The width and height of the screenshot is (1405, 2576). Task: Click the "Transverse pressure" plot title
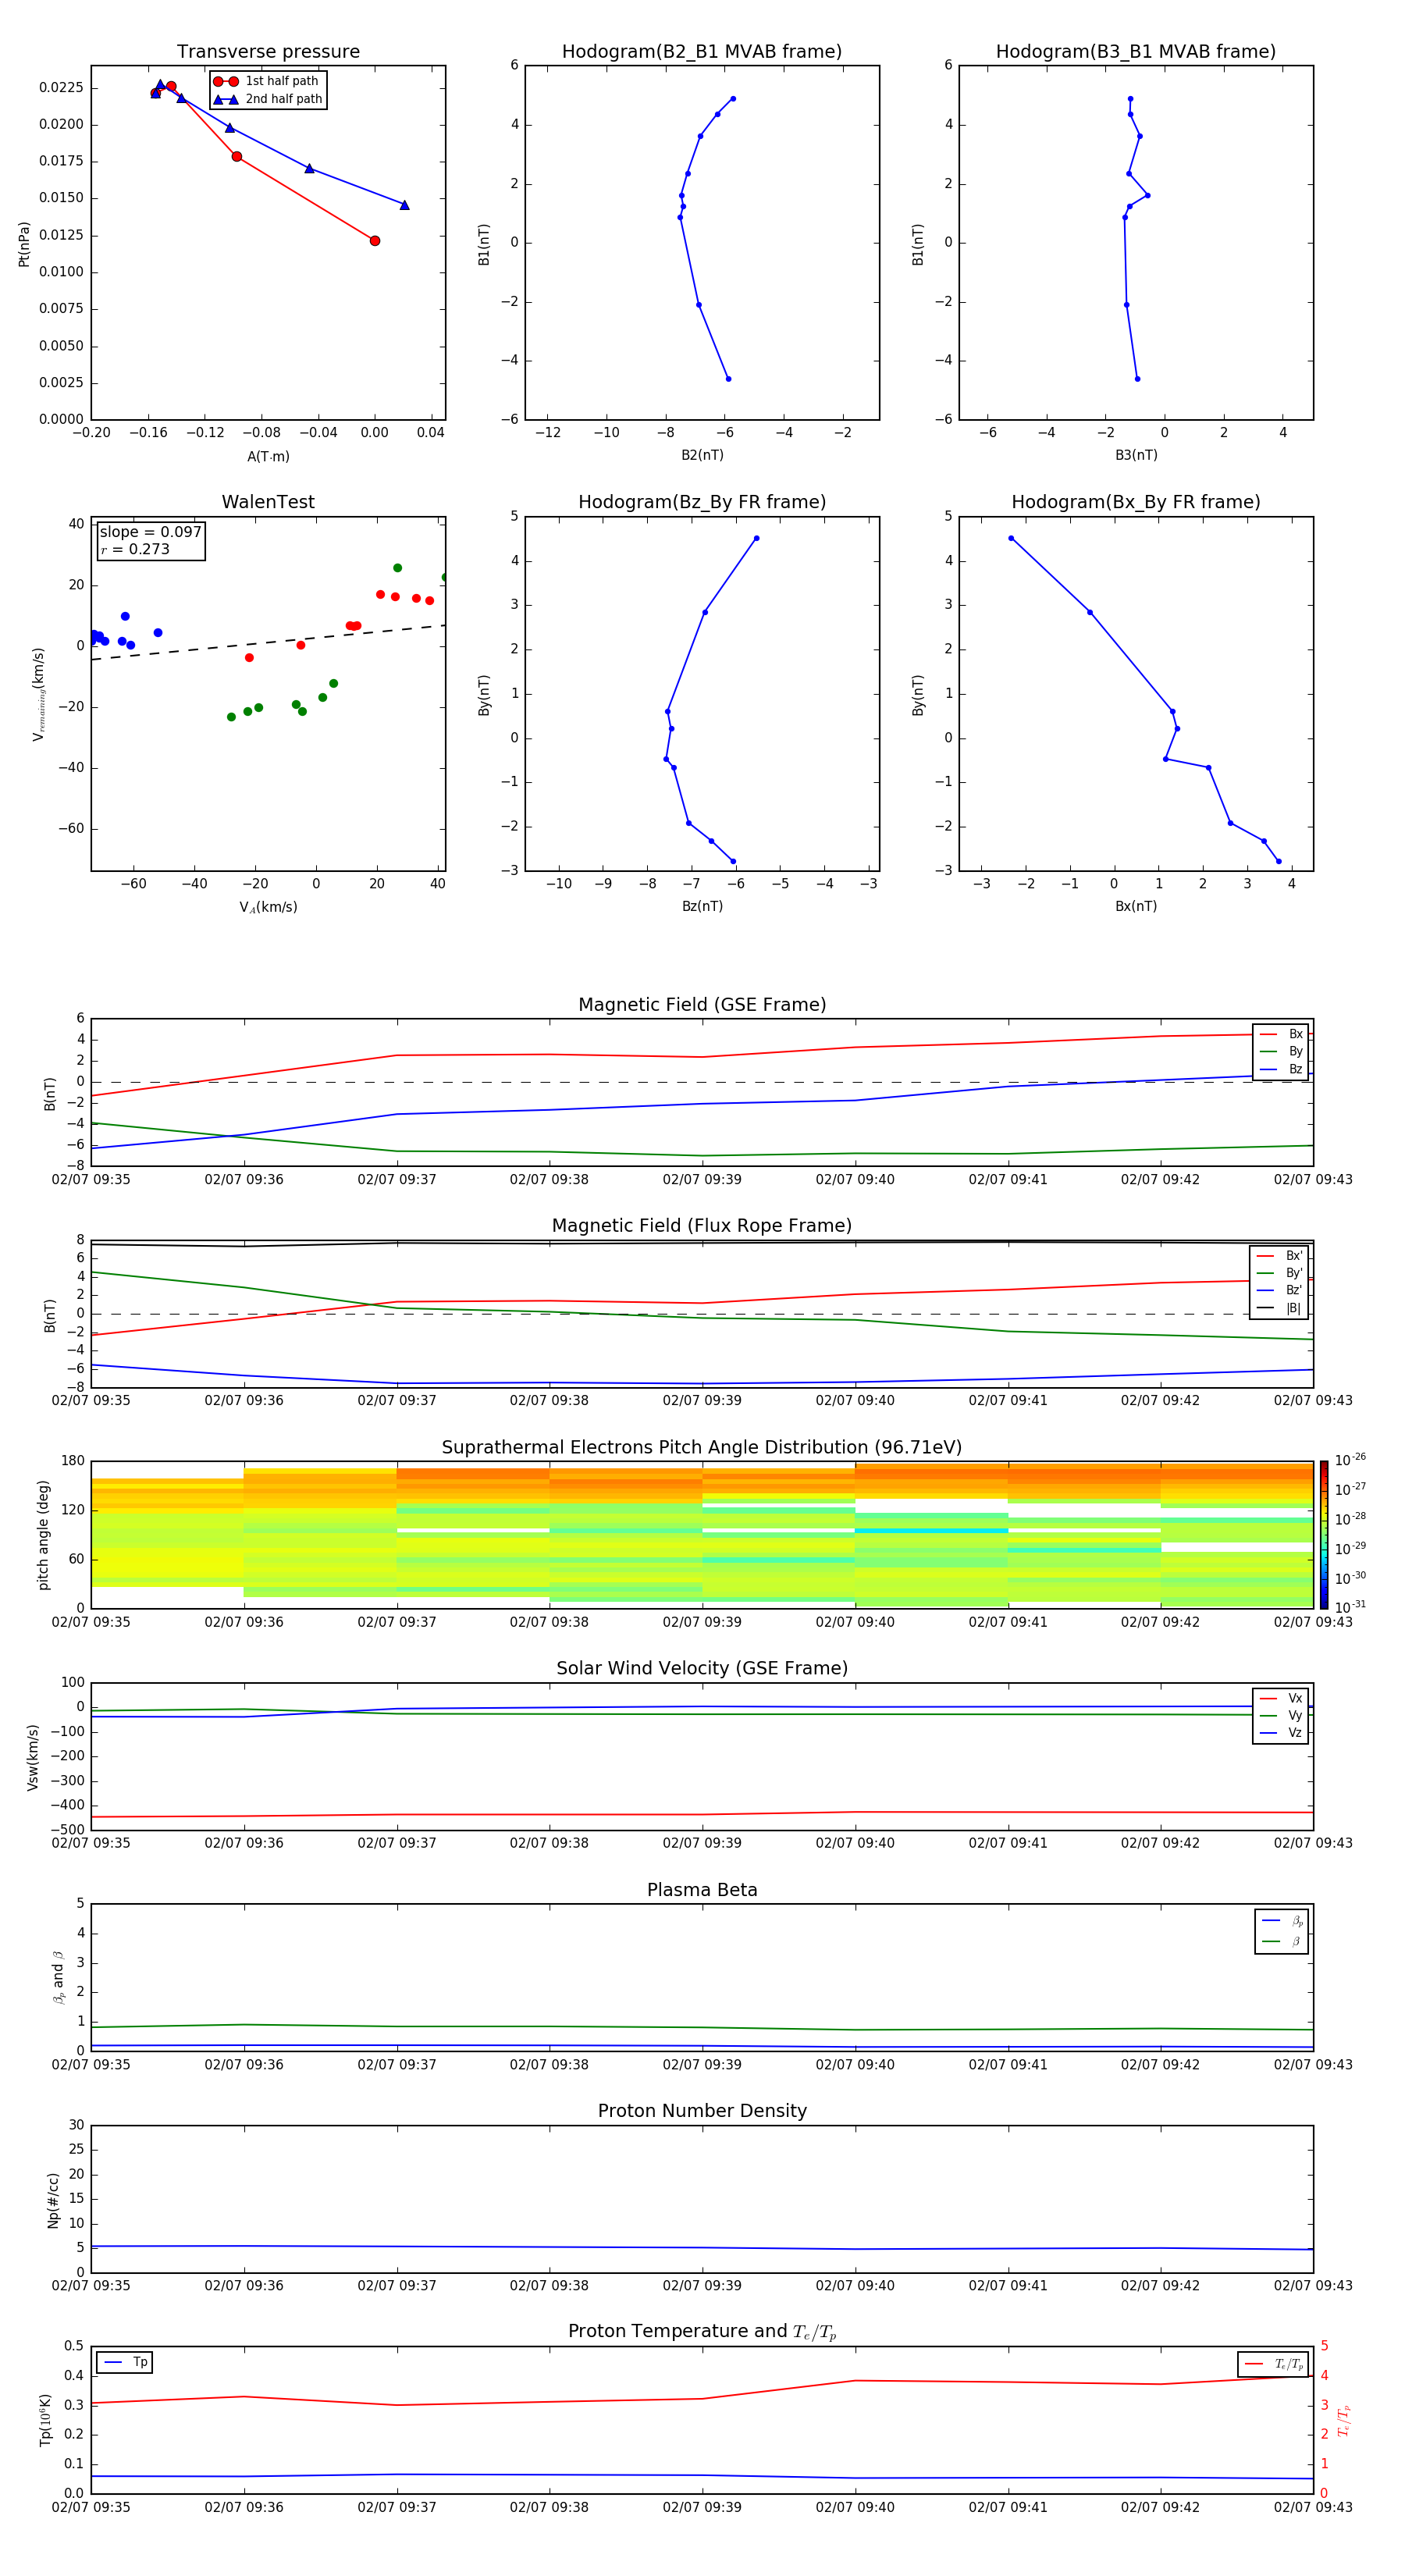coord(268,52)
